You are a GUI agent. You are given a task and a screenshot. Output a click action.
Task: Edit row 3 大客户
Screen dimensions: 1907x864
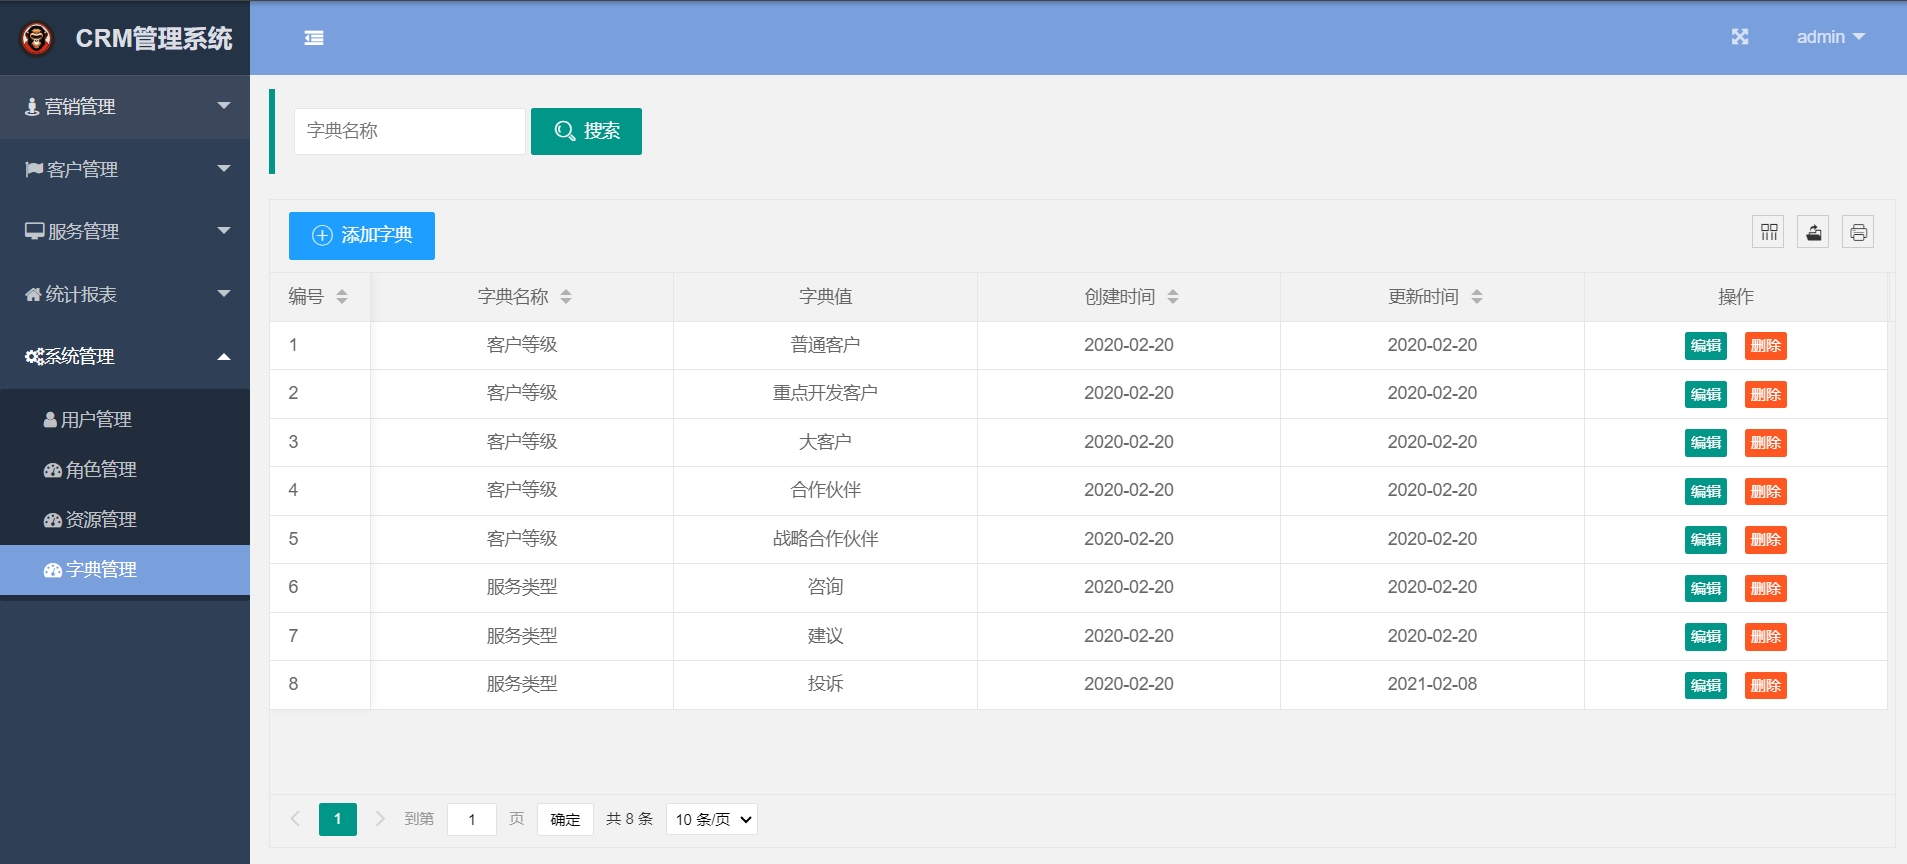(x=1706, y=443)
